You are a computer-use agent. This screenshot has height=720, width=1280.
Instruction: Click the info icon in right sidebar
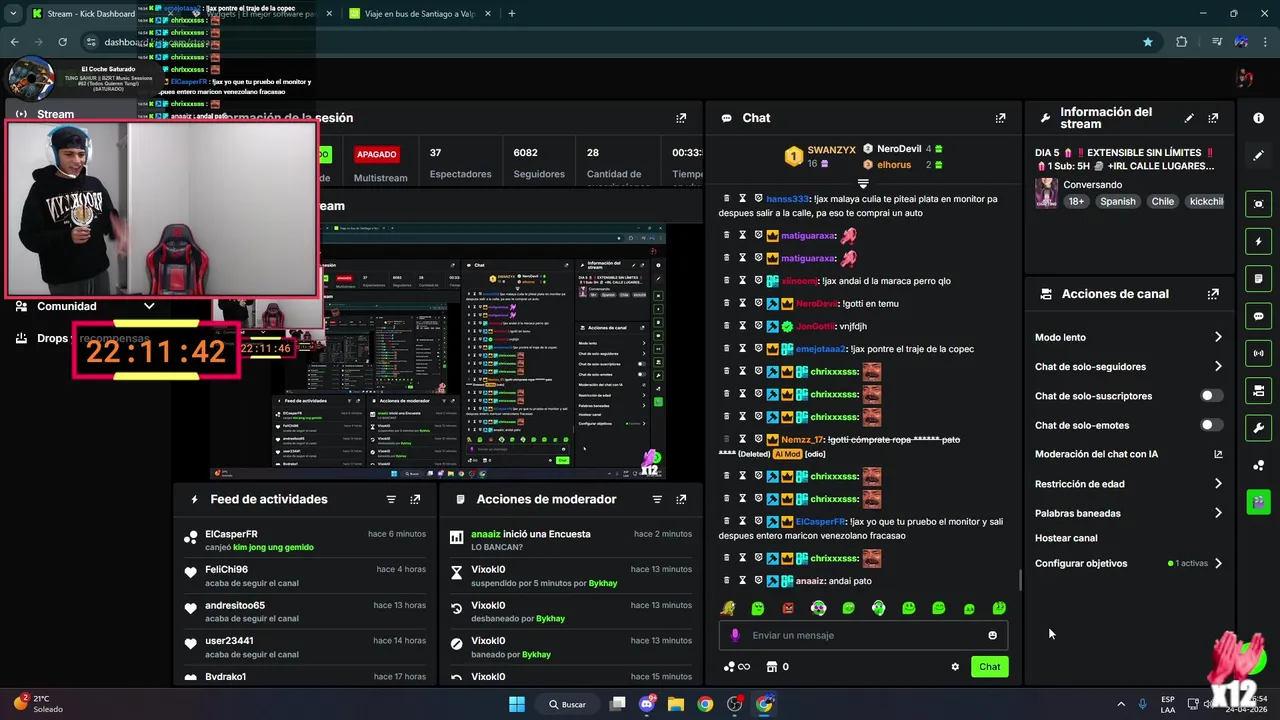tap(1258, 118)
